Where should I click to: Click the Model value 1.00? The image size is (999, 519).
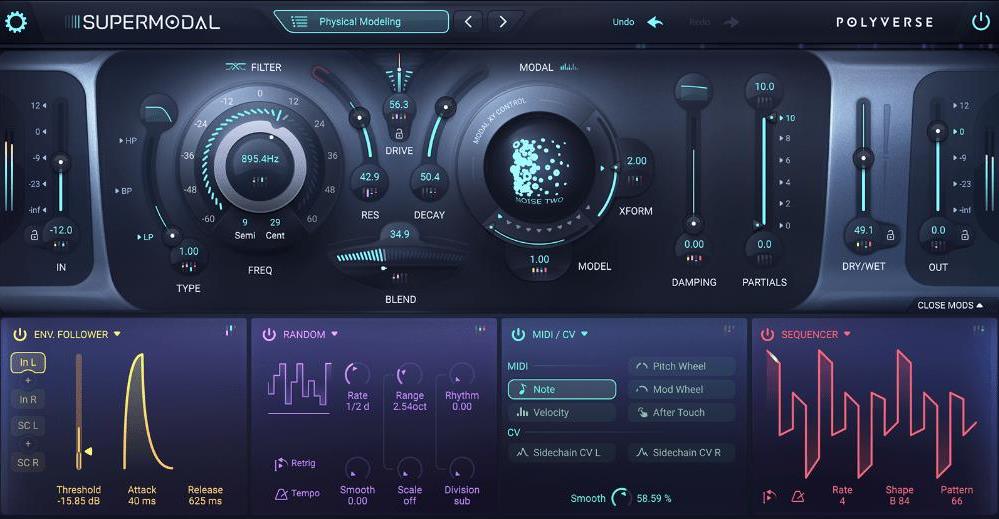540,259
